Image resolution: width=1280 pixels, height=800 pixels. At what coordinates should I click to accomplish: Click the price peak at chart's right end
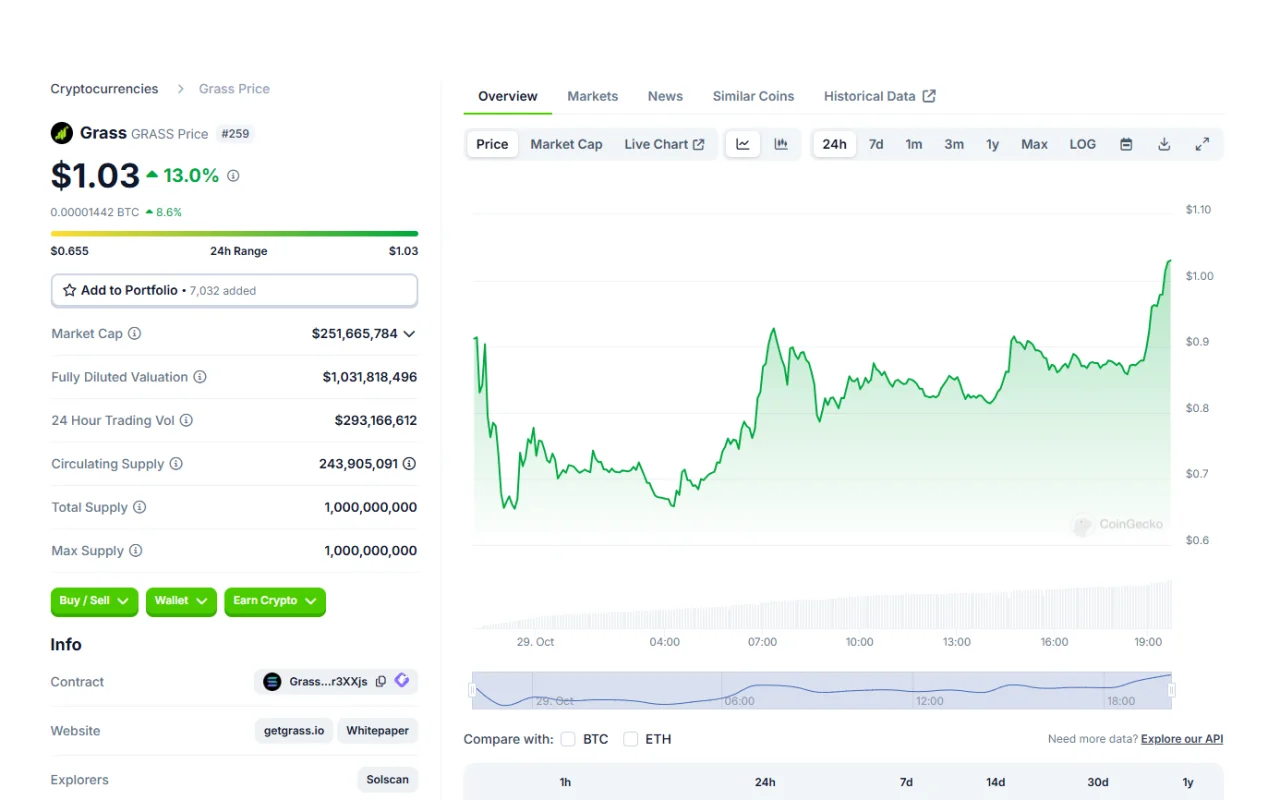click(x=1169, y=262)
